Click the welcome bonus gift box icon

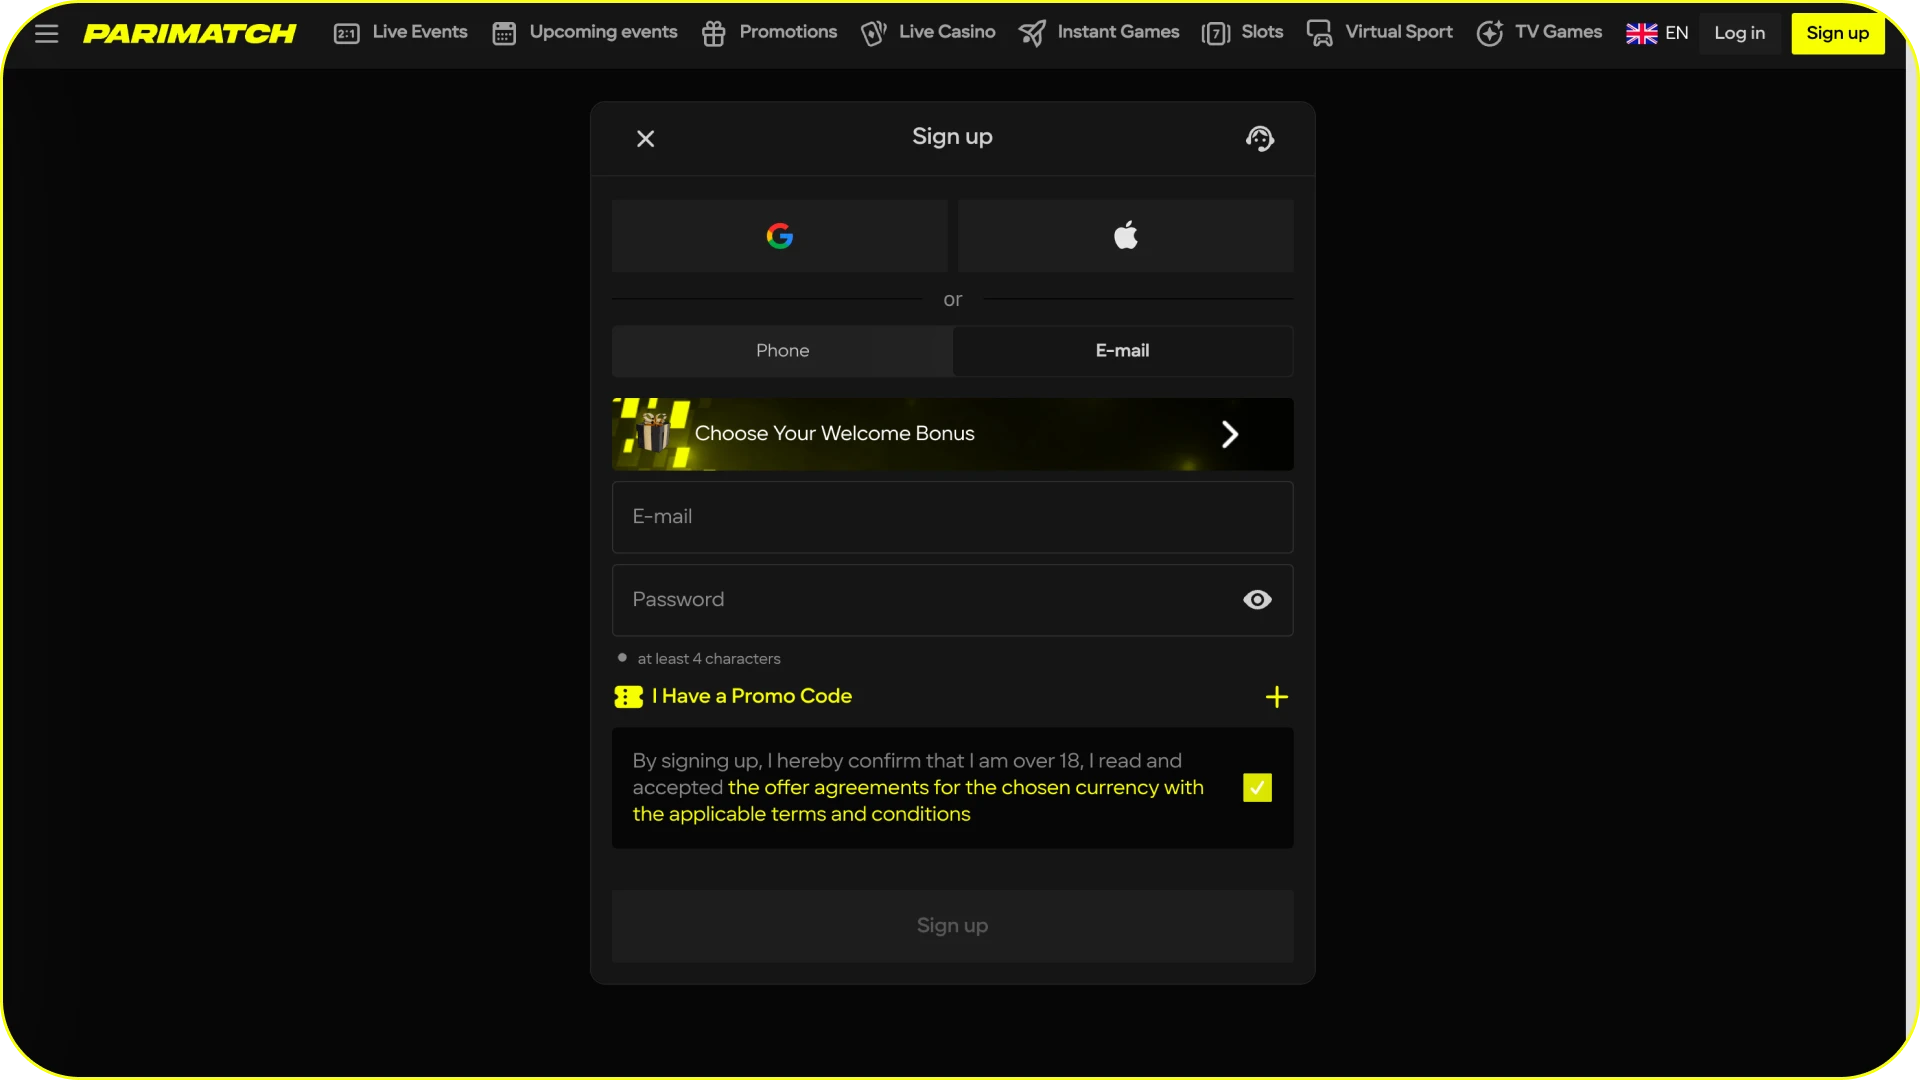(x=655, y=432)
